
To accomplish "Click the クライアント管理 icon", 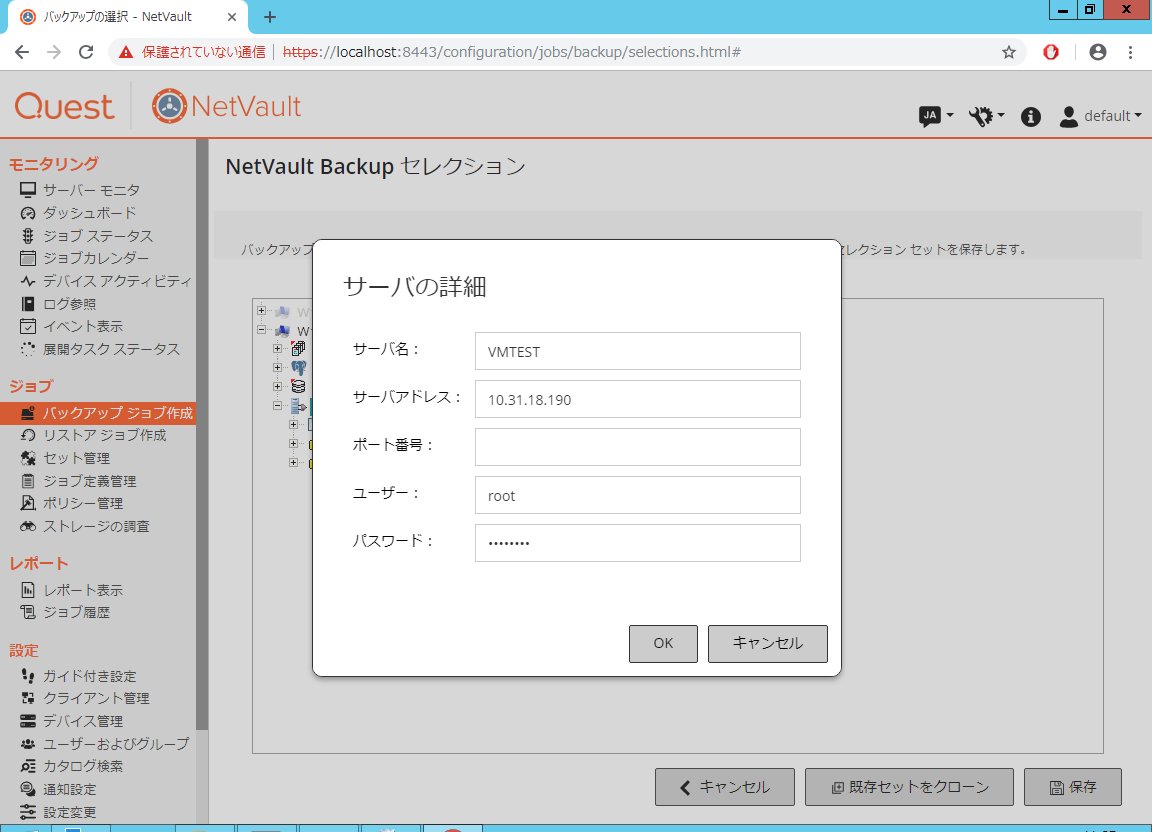I will [x=28, y=698].
